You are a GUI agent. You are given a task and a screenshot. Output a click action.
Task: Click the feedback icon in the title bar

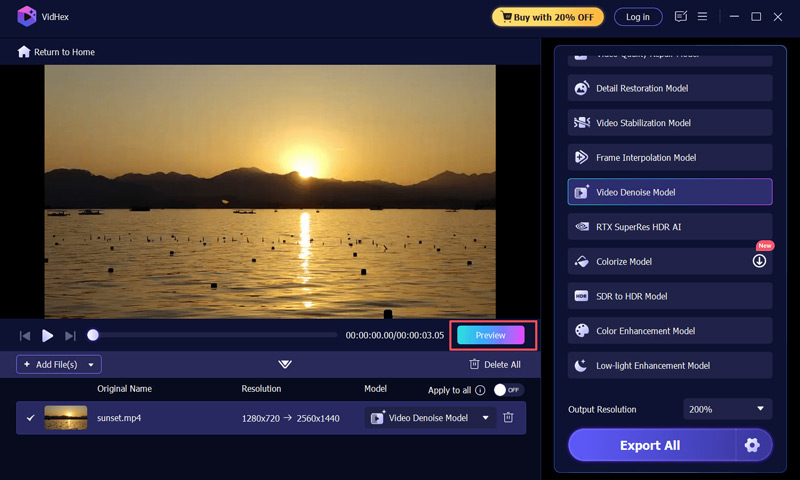click(x=681, y=17)
